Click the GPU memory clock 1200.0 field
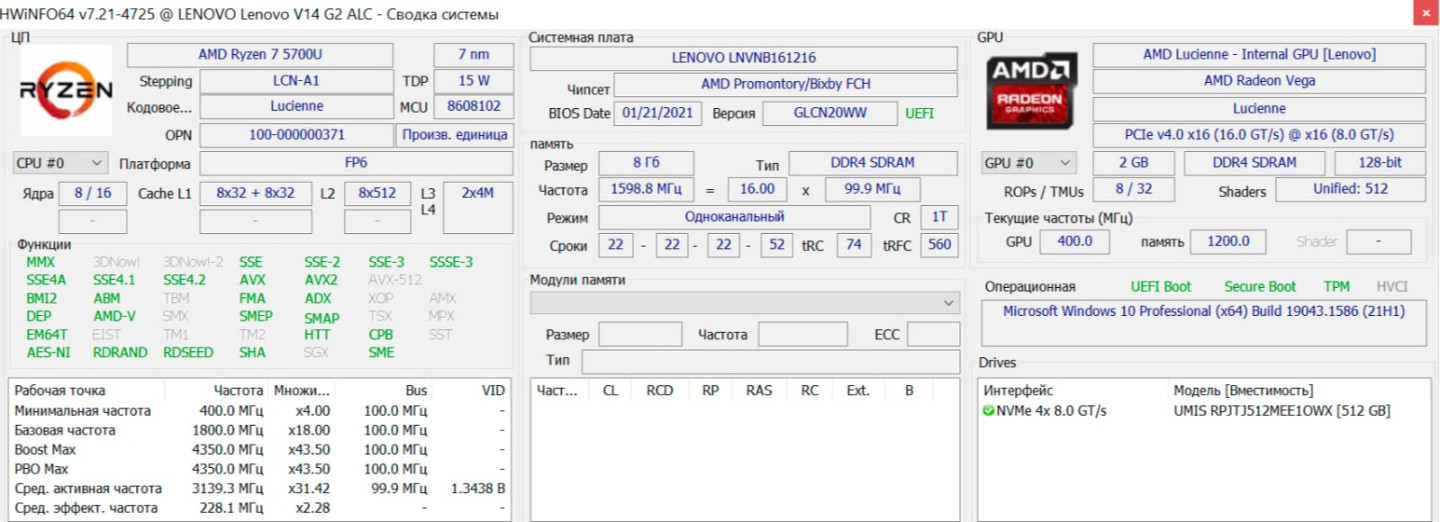Viewport: 1440px width, 522px height. [x=1228, y=241]
